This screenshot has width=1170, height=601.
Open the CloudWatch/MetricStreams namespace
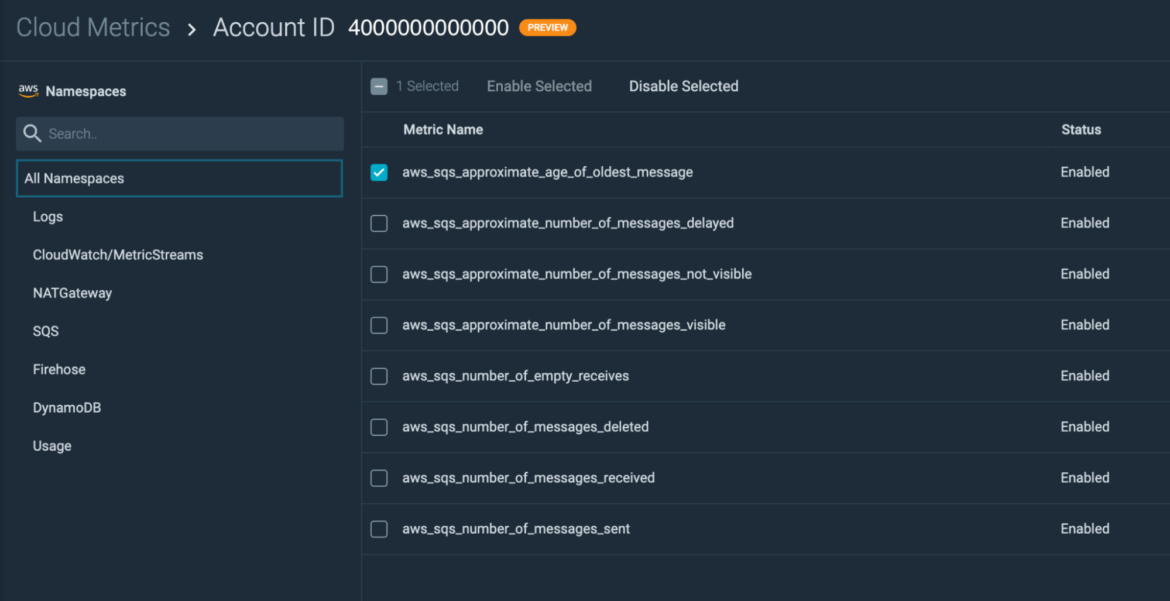tap(118, 255)
